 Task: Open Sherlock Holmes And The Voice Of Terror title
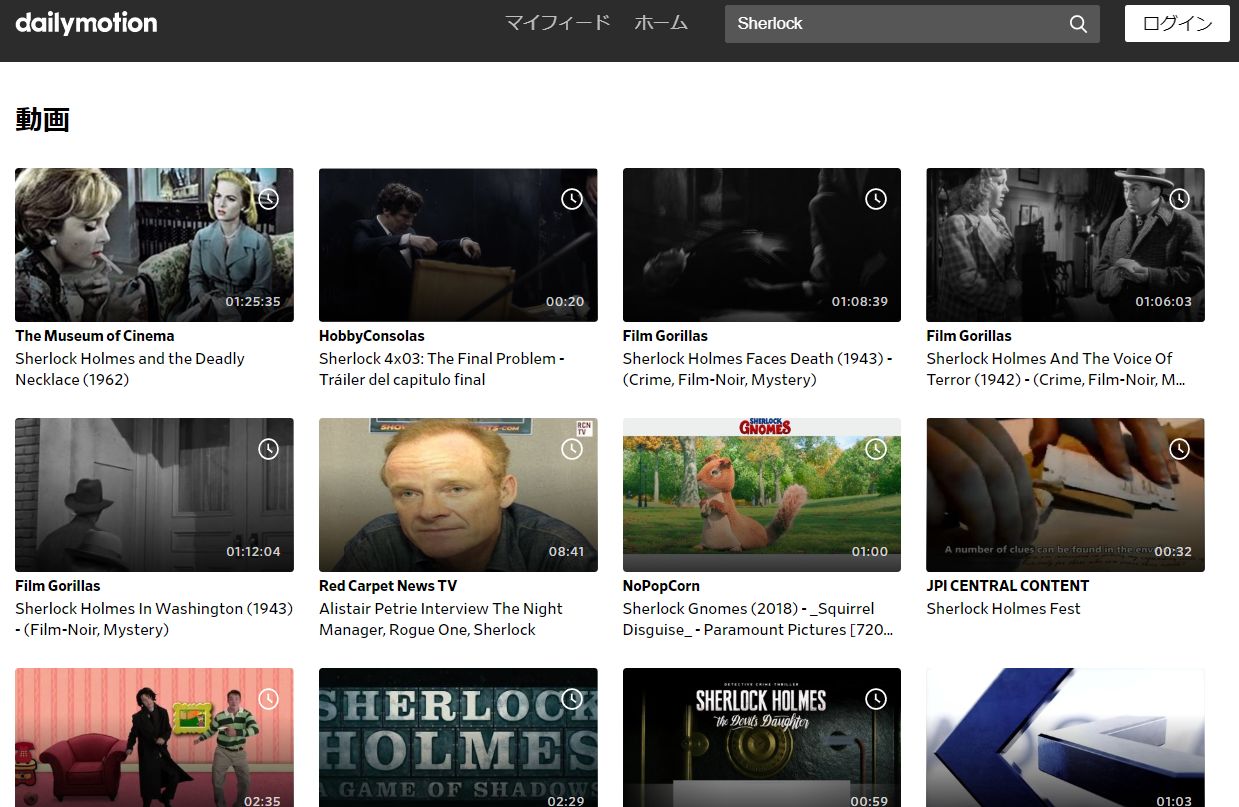(1056, 369)
